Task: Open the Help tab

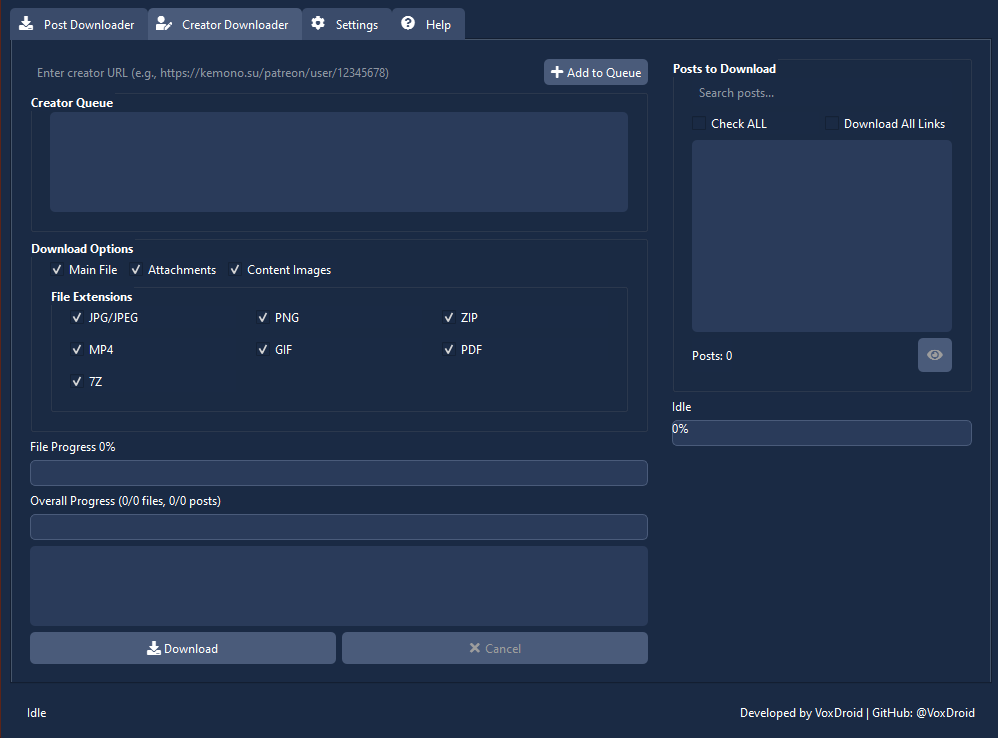Action: [428, 24]
